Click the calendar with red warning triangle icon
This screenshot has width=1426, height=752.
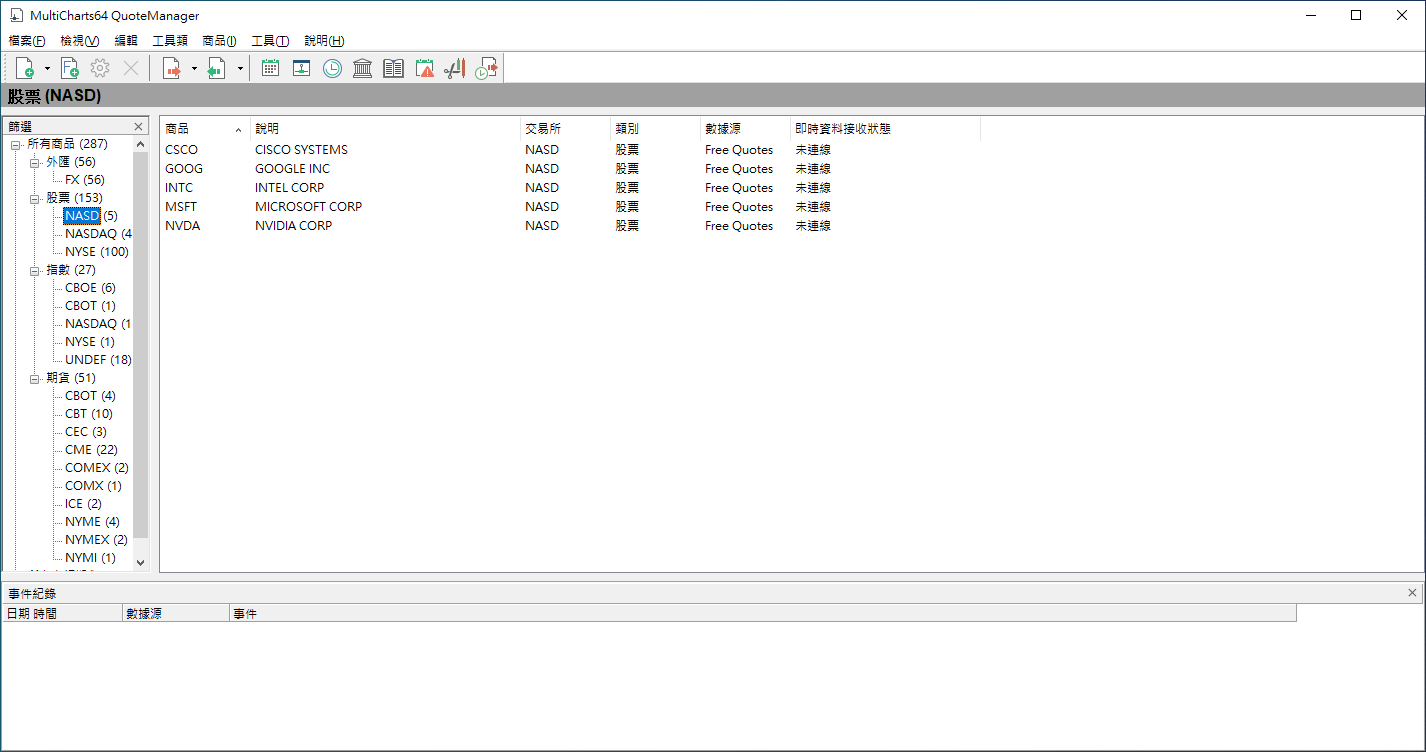[425, 68]
